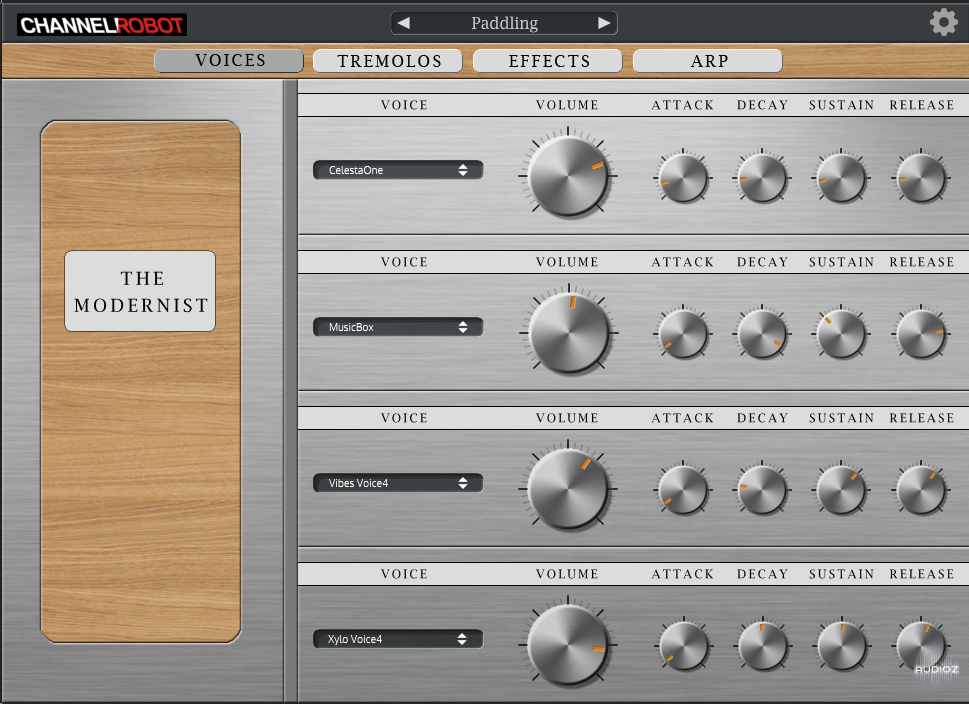969x704 pixels.
Task: Click the Paddling preset name
Action: tap(503, 23)
